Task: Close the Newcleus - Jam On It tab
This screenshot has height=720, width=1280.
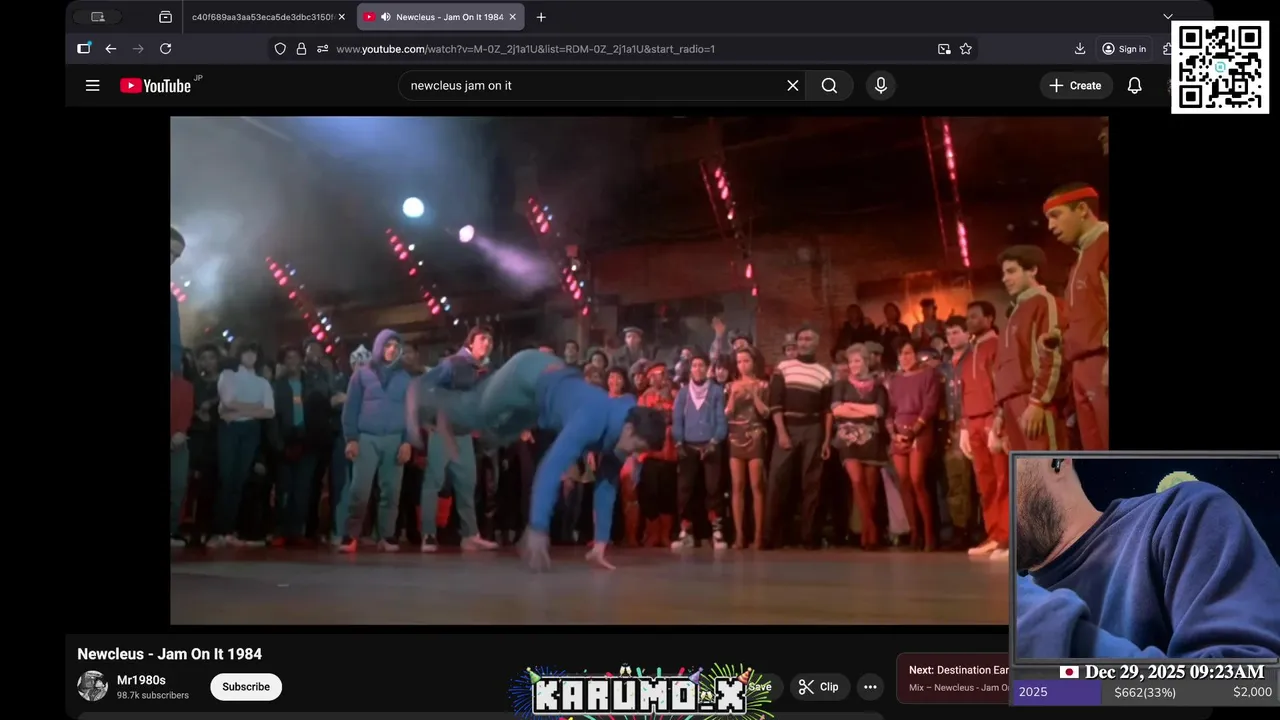Action: coord(513,17)
